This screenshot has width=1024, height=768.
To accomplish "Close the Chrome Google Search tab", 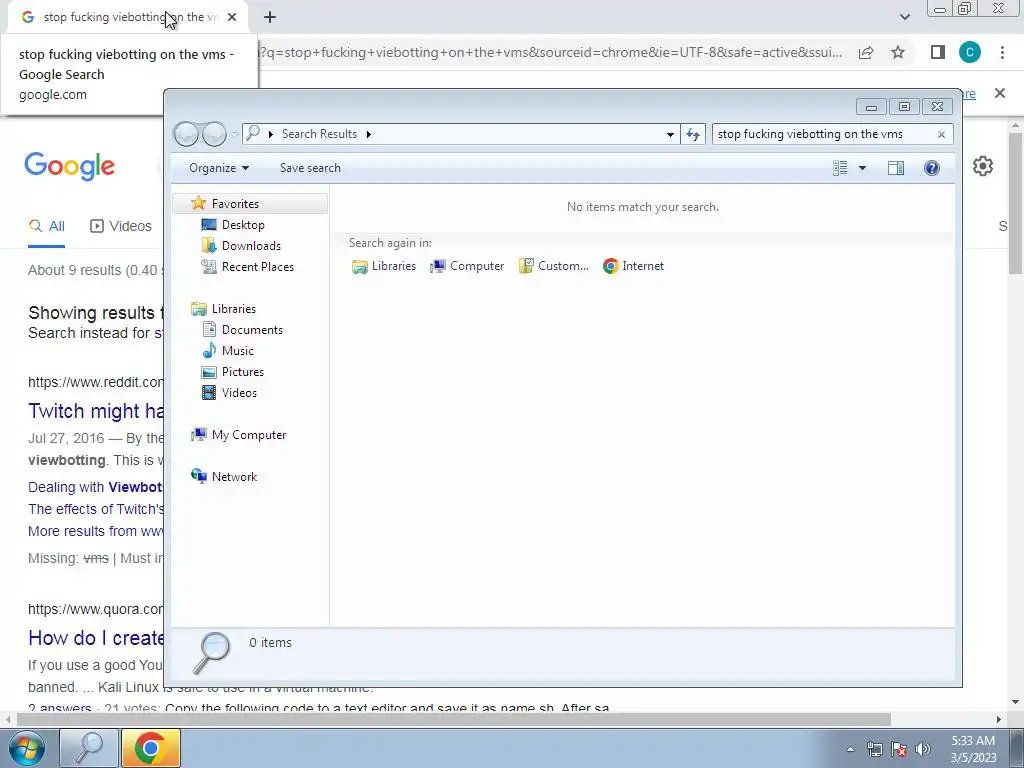I will 232,17.
